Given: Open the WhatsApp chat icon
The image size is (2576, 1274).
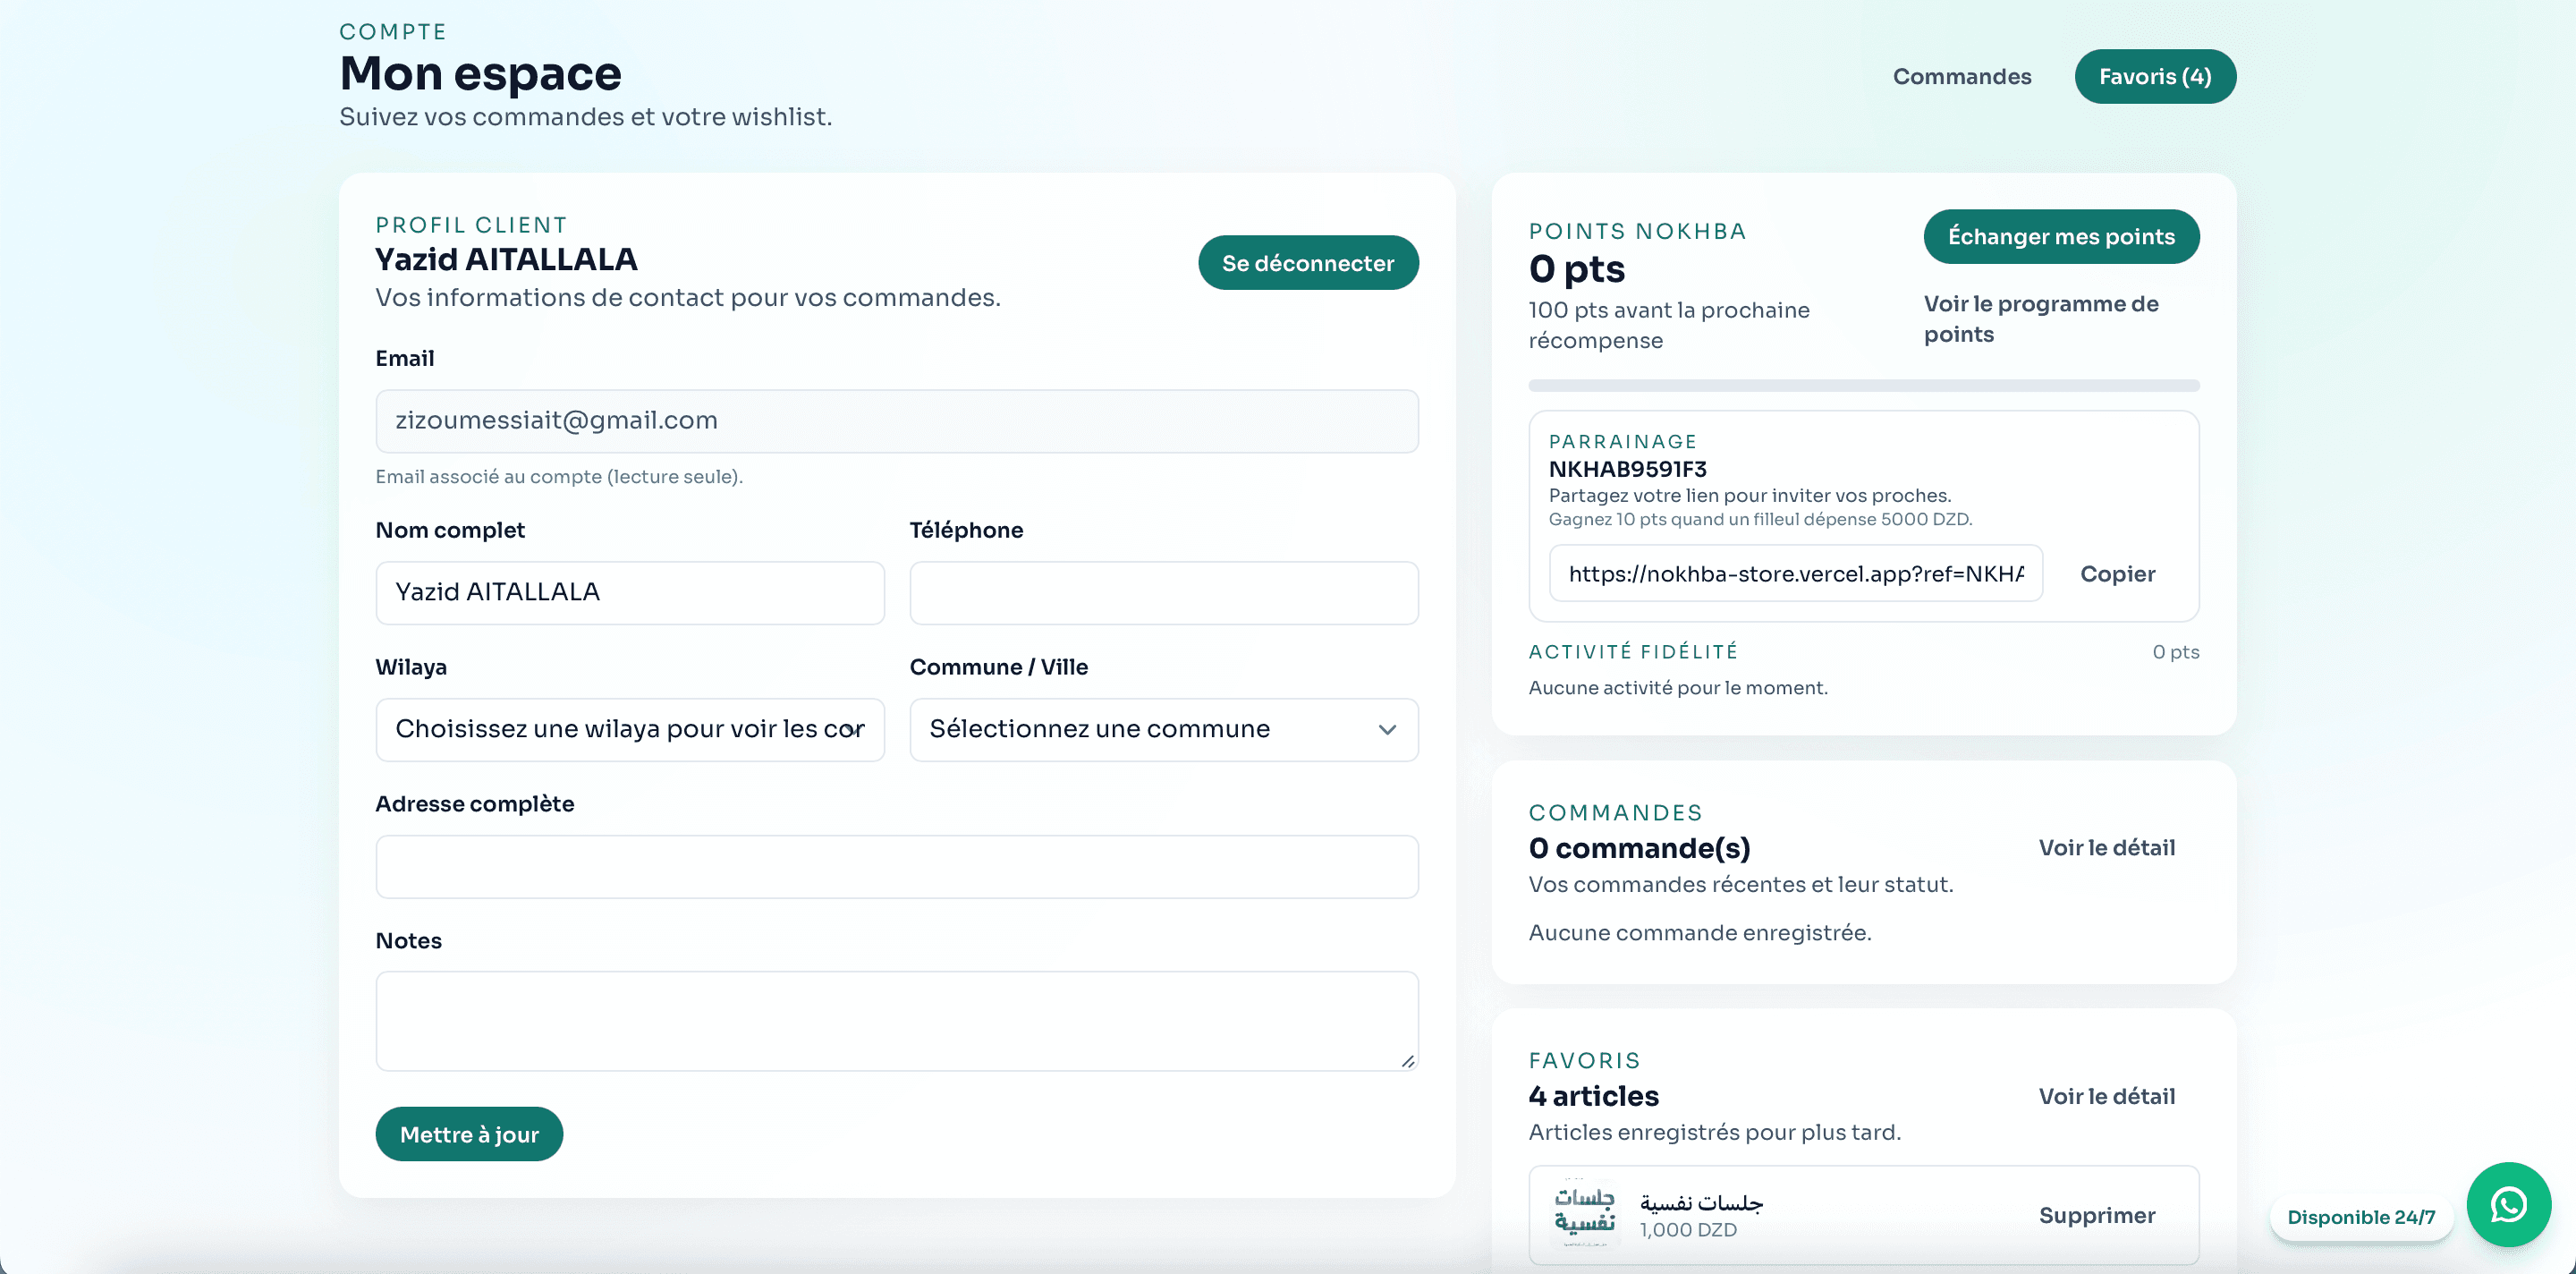Looking at the screenshot, I should (x=2508, y=1204).
